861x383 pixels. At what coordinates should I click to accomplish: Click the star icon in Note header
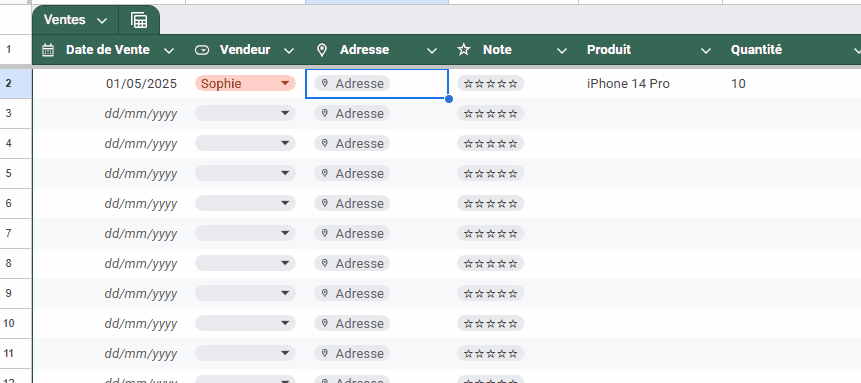[464, 50]
